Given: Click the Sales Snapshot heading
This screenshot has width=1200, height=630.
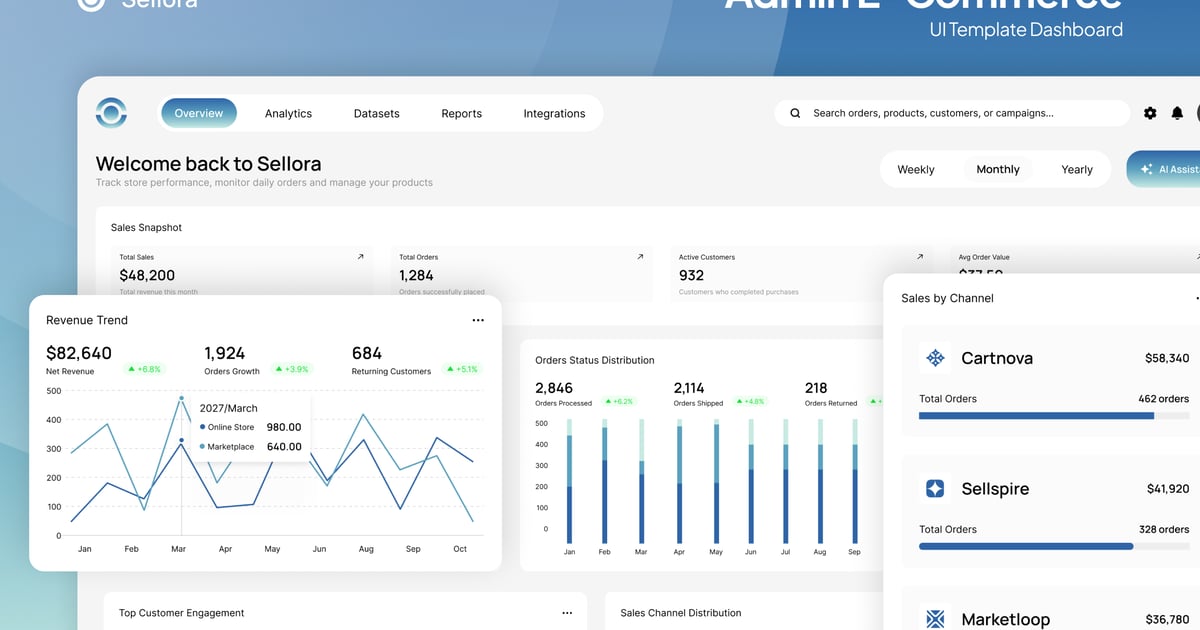Looking at the screenshot, I should [146, 228].
